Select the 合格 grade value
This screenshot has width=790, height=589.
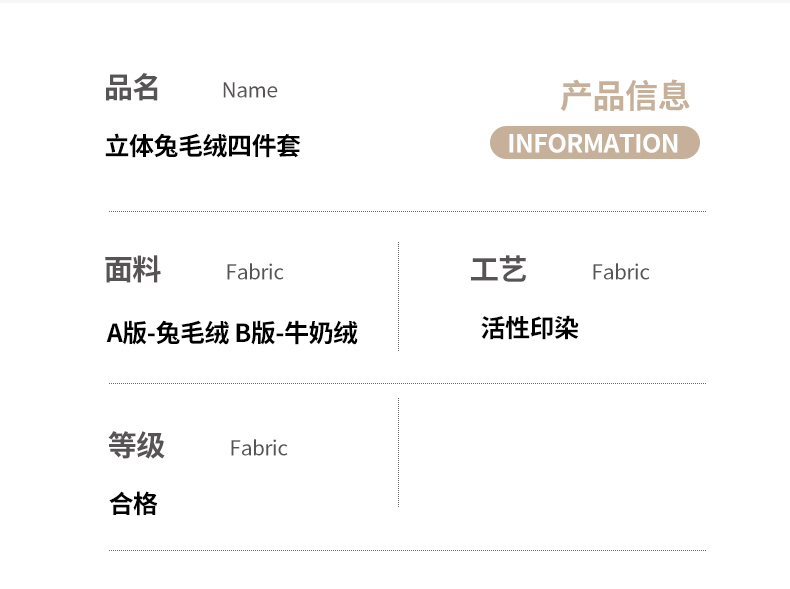134,504
